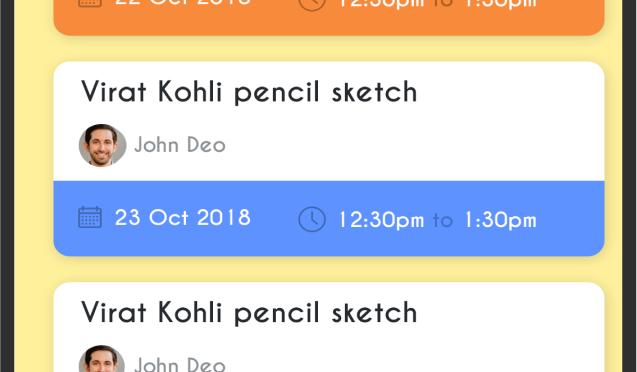
Task: Click the John Deo name in the bottom card
Action: (180, 364)
